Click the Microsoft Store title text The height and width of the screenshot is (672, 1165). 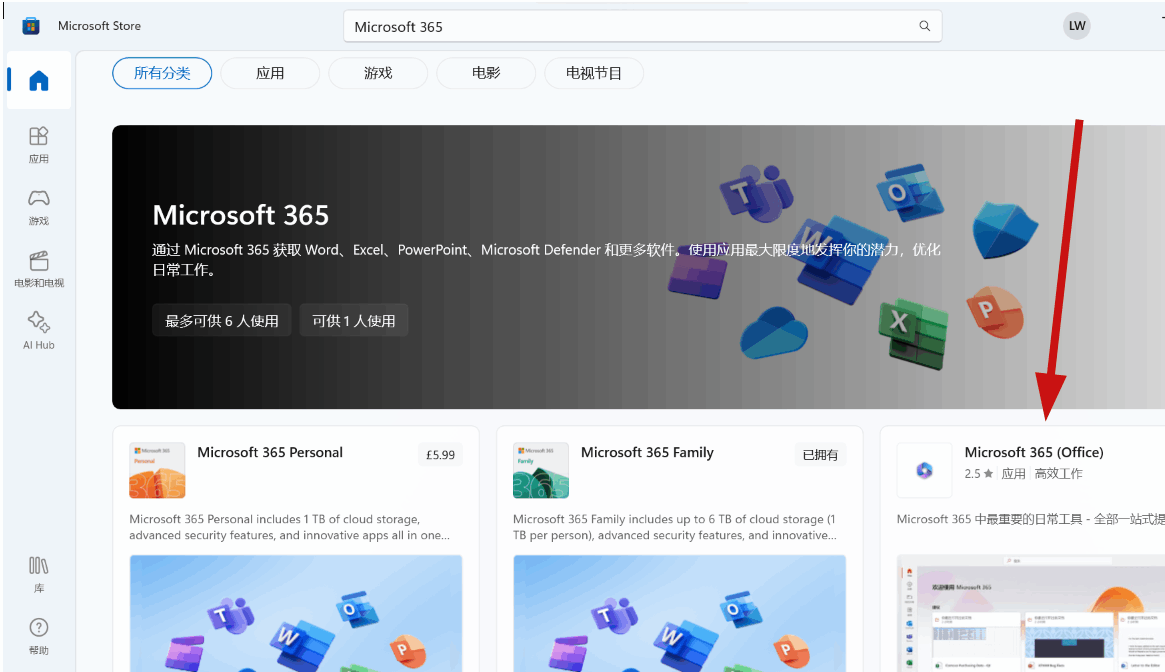[100, 26]
